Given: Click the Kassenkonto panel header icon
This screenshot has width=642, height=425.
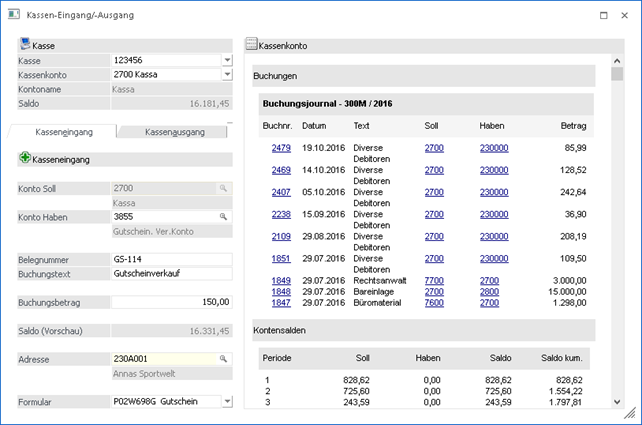Looking at the screenshot, I should click(x=251, y=46).
